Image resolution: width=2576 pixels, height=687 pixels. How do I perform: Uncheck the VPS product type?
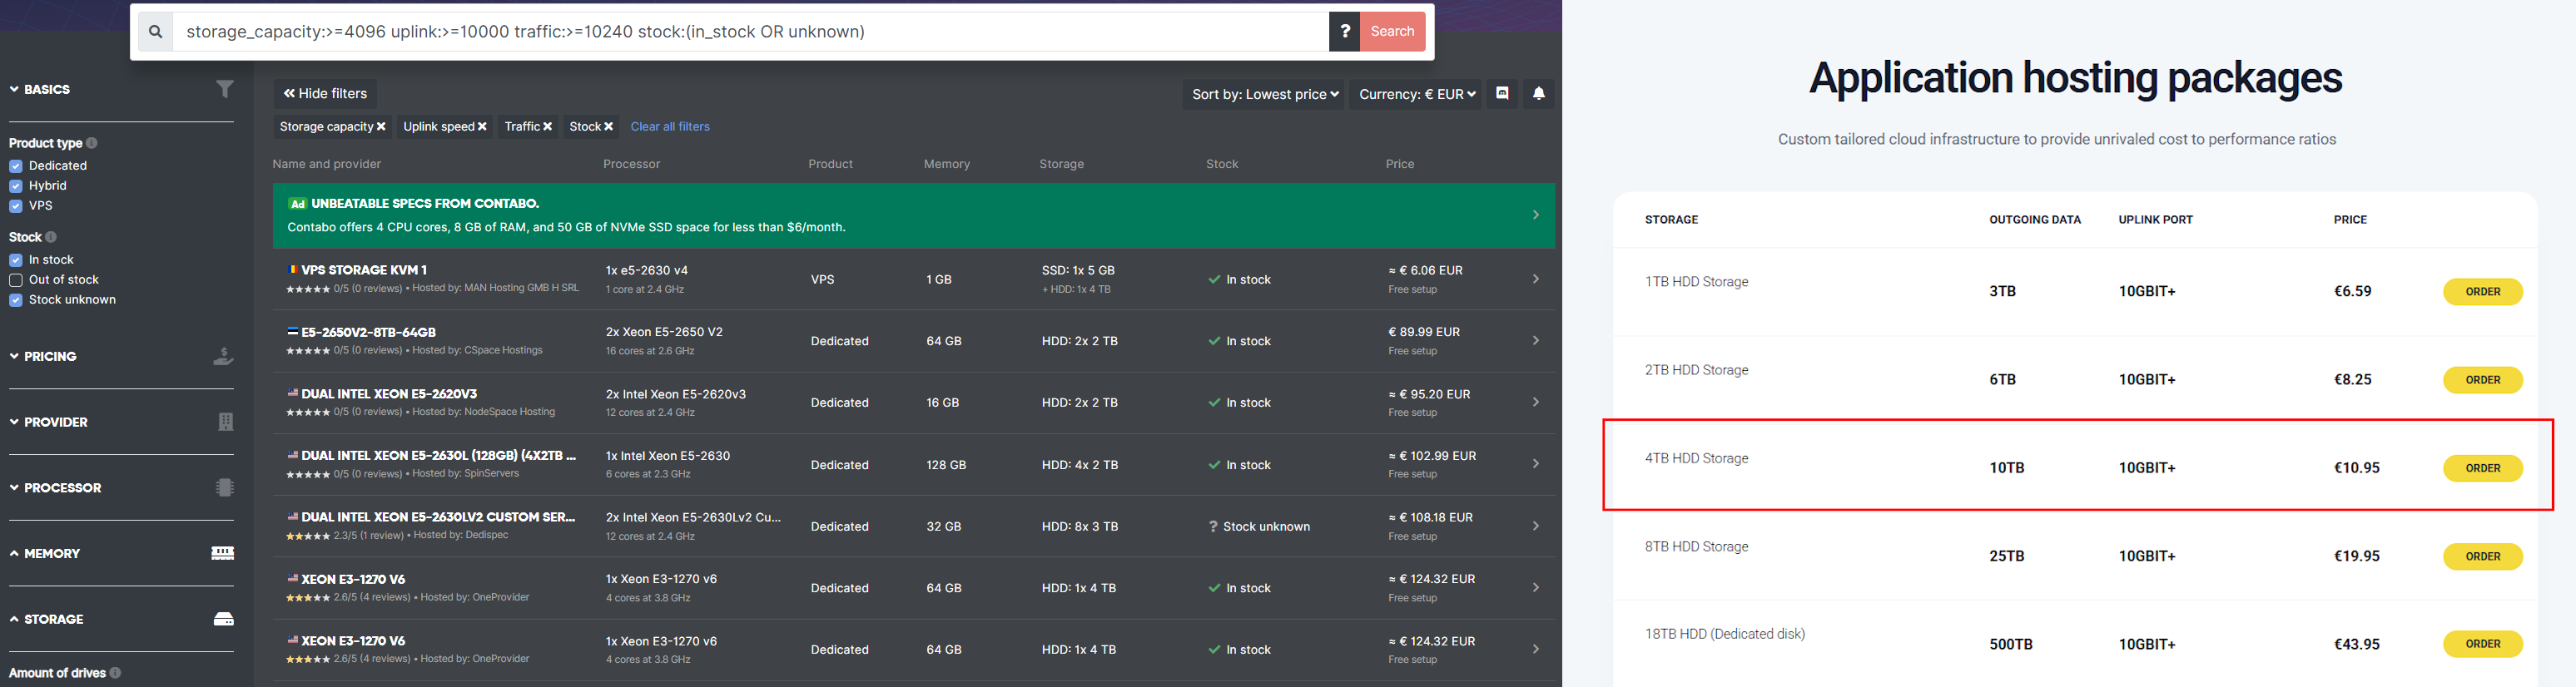[16, 206]
